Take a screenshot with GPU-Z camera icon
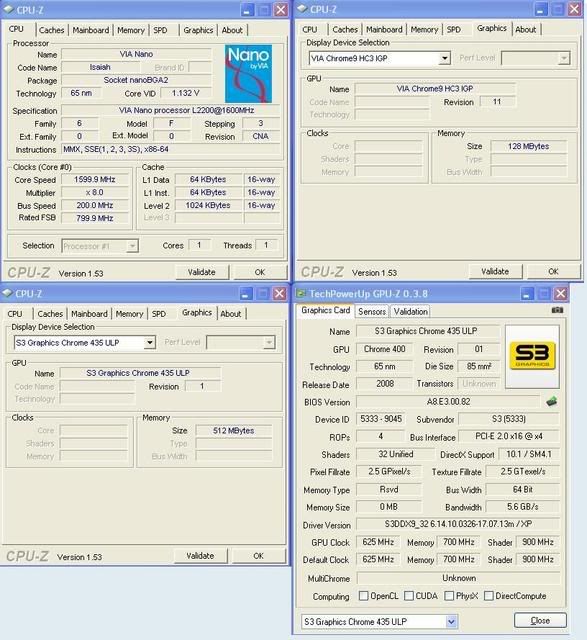This screenshot has width=587, height=640. coord(557,310)
